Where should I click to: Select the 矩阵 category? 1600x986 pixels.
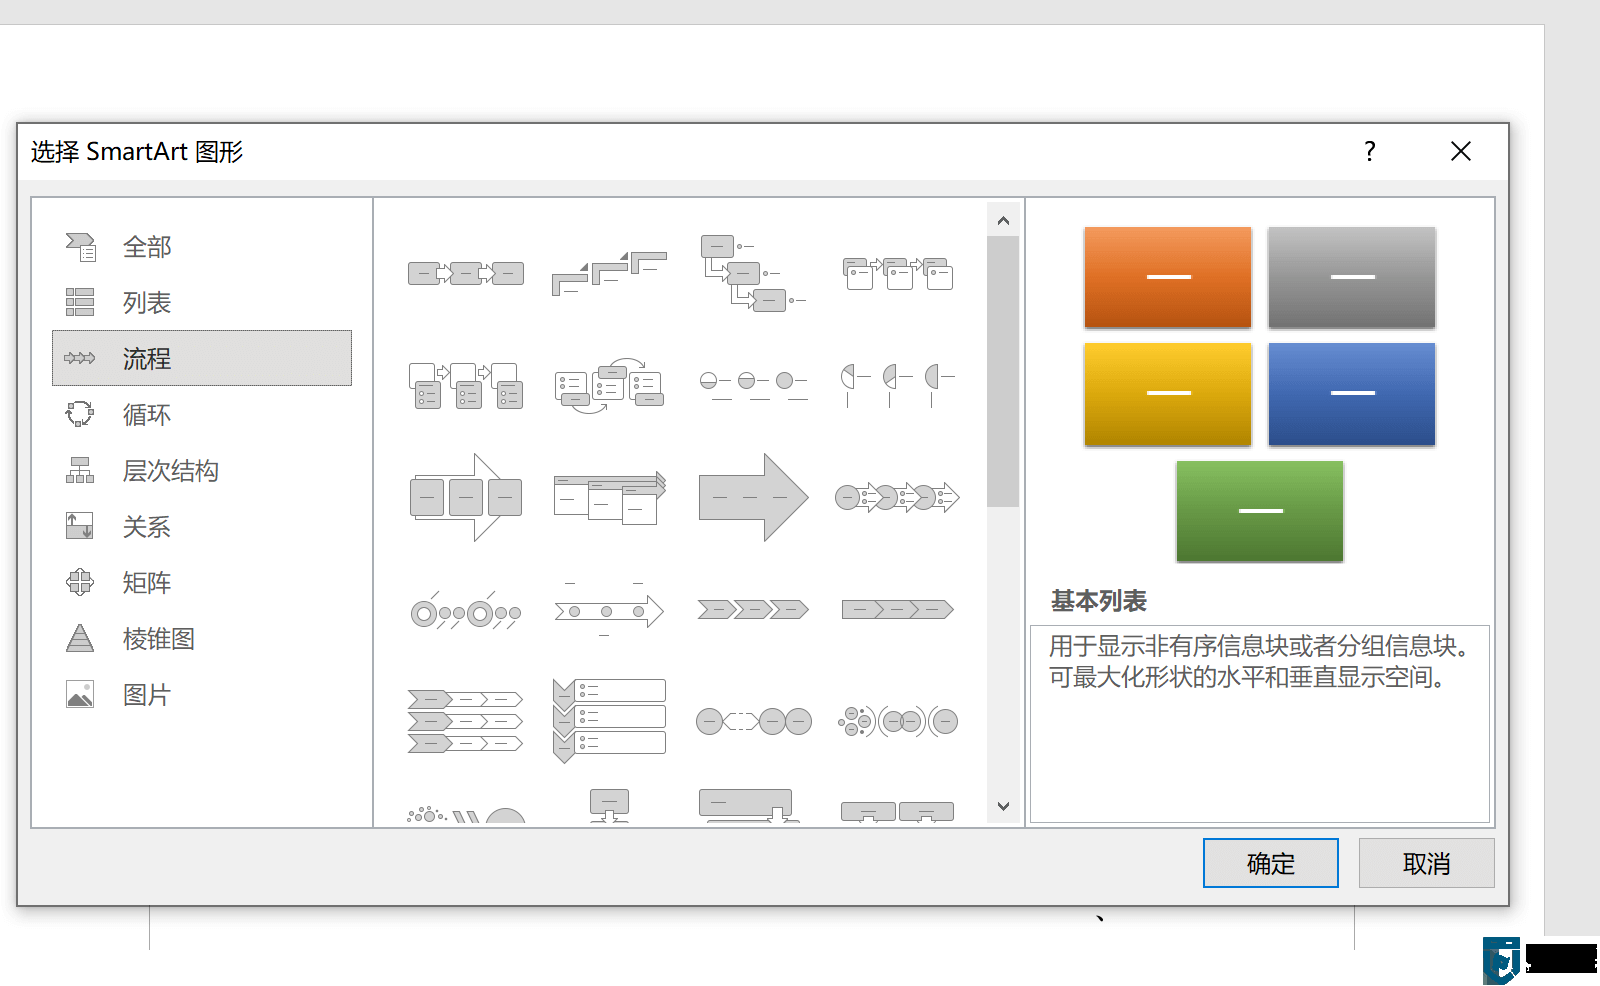tap(202, 582)
